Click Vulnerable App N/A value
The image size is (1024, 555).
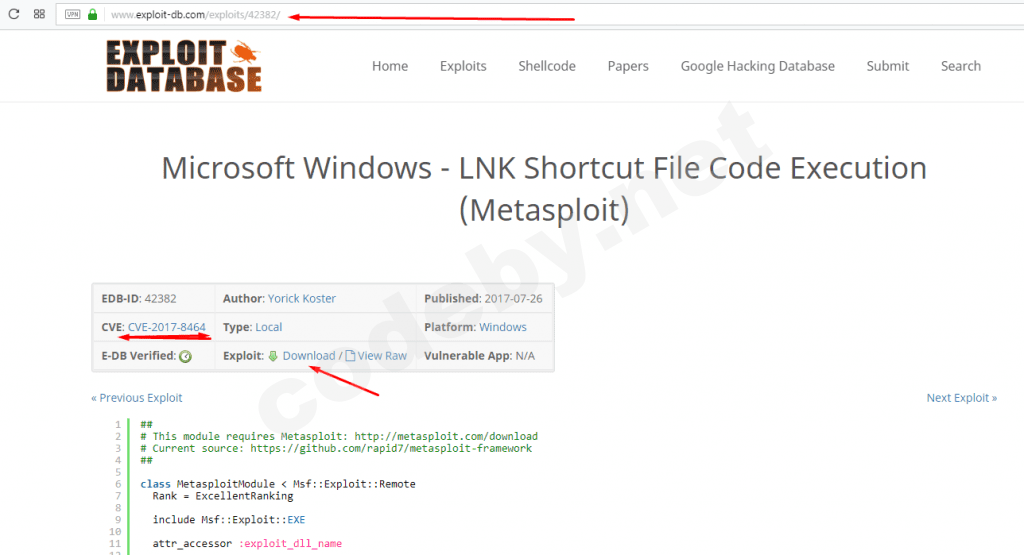point(525,356)
